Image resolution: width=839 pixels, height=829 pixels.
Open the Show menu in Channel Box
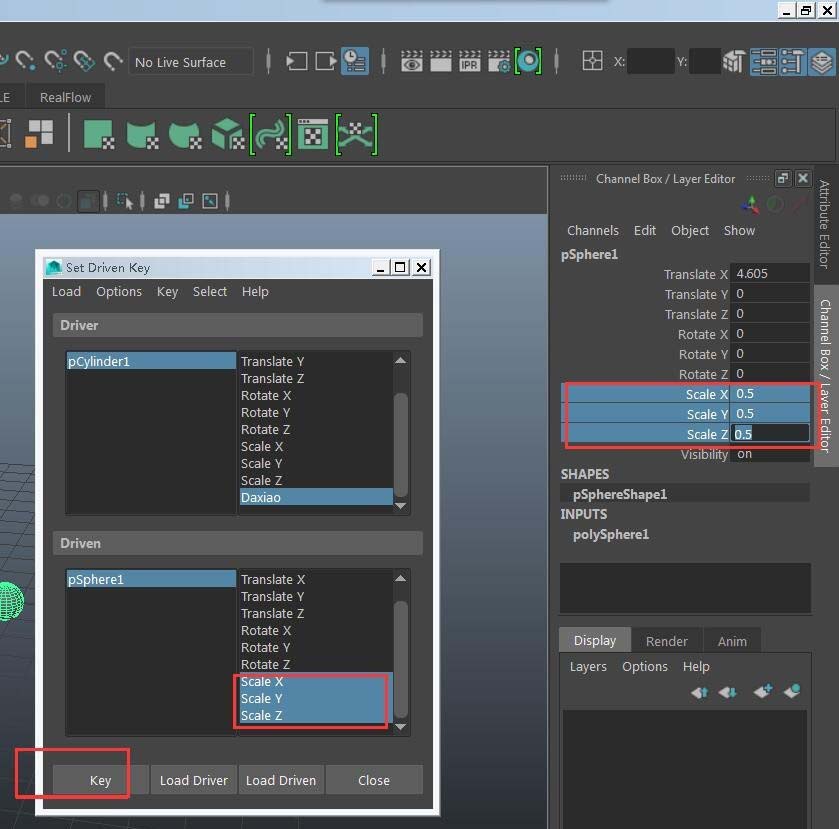(739, 231)
